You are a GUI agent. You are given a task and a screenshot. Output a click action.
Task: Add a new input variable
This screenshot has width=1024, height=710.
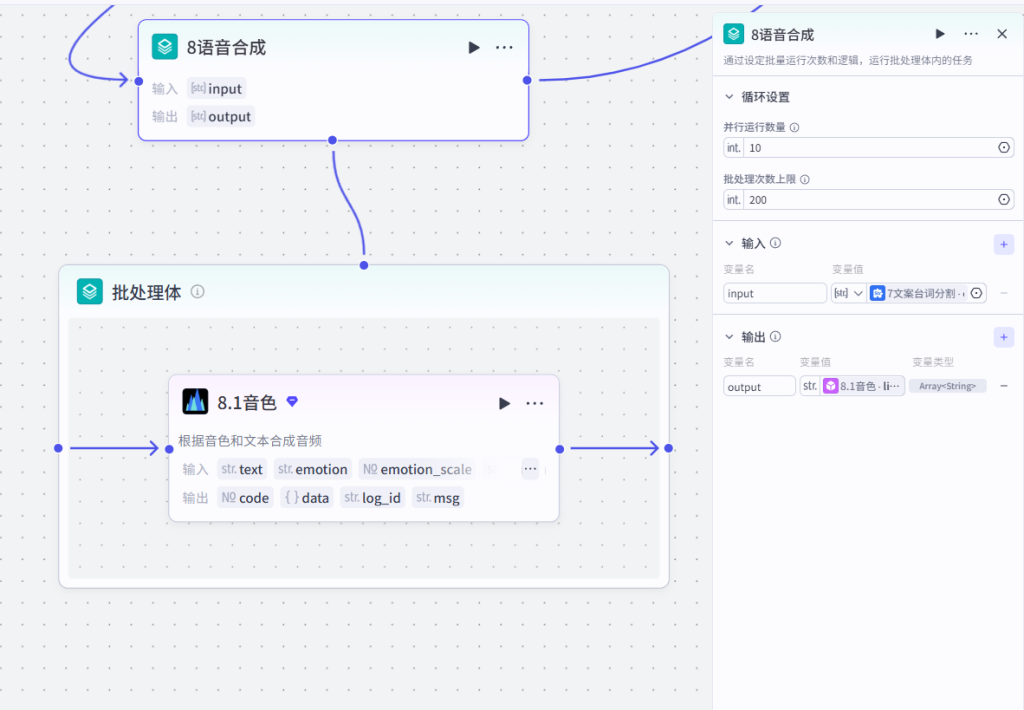coord(1004,244)
